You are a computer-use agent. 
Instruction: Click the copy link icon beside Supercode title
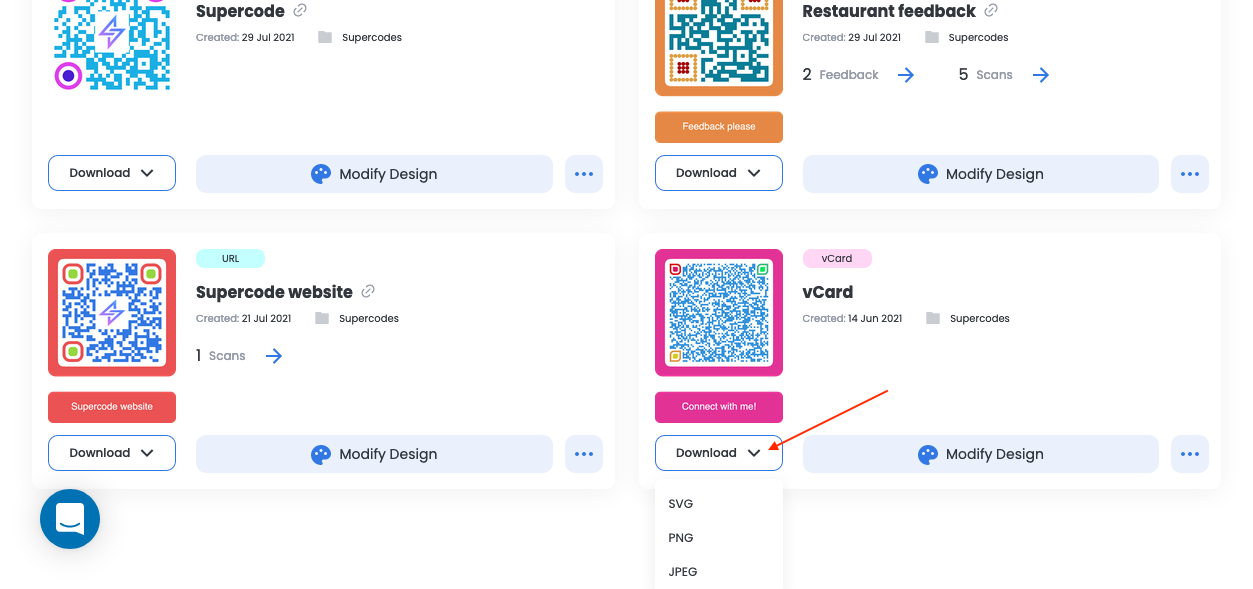(300, 10)
